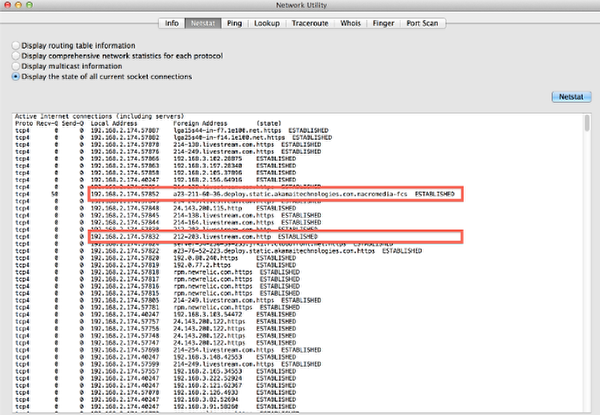Click the yellow minimize window button
600x415 pixels.
tap(18, 5)
